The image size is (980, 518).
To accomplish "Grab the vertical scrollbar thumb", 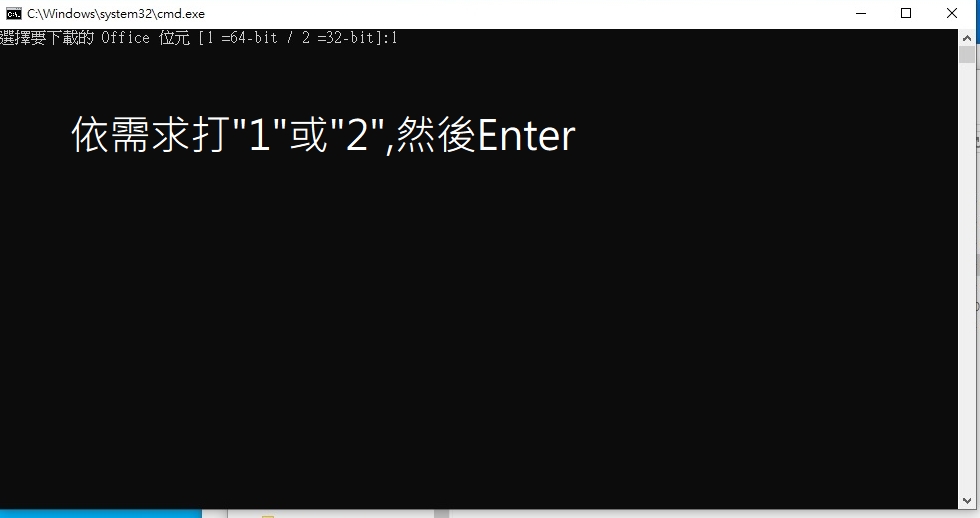I will [966, 54].
